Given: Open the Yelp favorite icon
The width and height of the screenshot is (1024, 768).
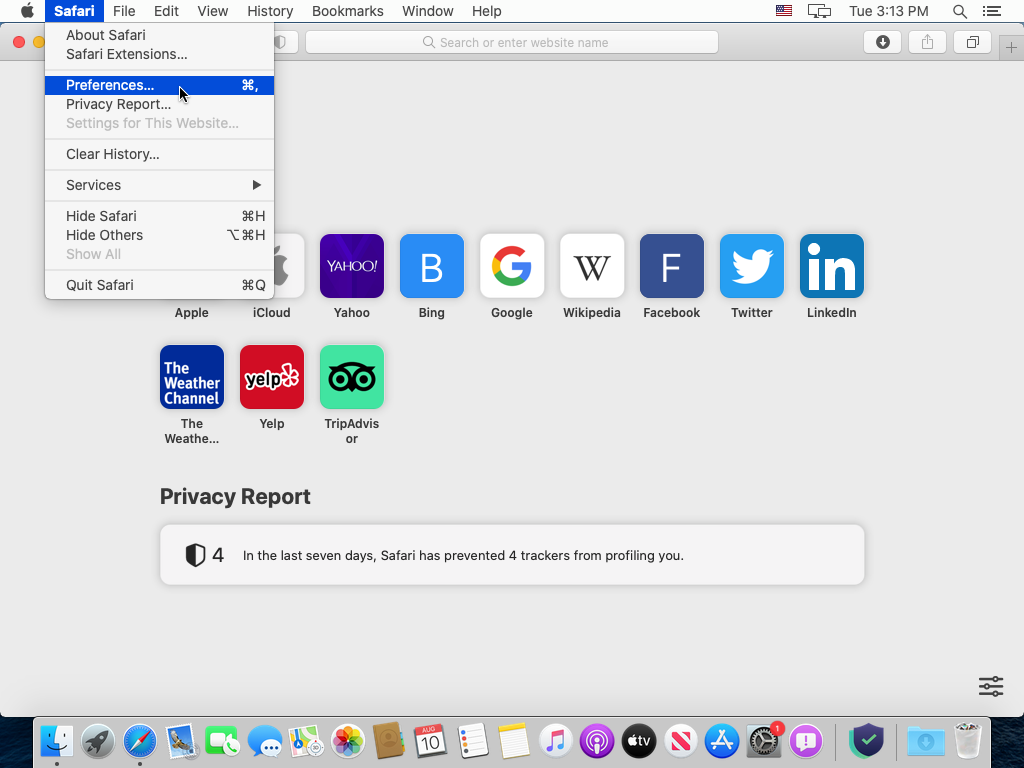Looking at the screenshot, I should (x=272, y=377).
